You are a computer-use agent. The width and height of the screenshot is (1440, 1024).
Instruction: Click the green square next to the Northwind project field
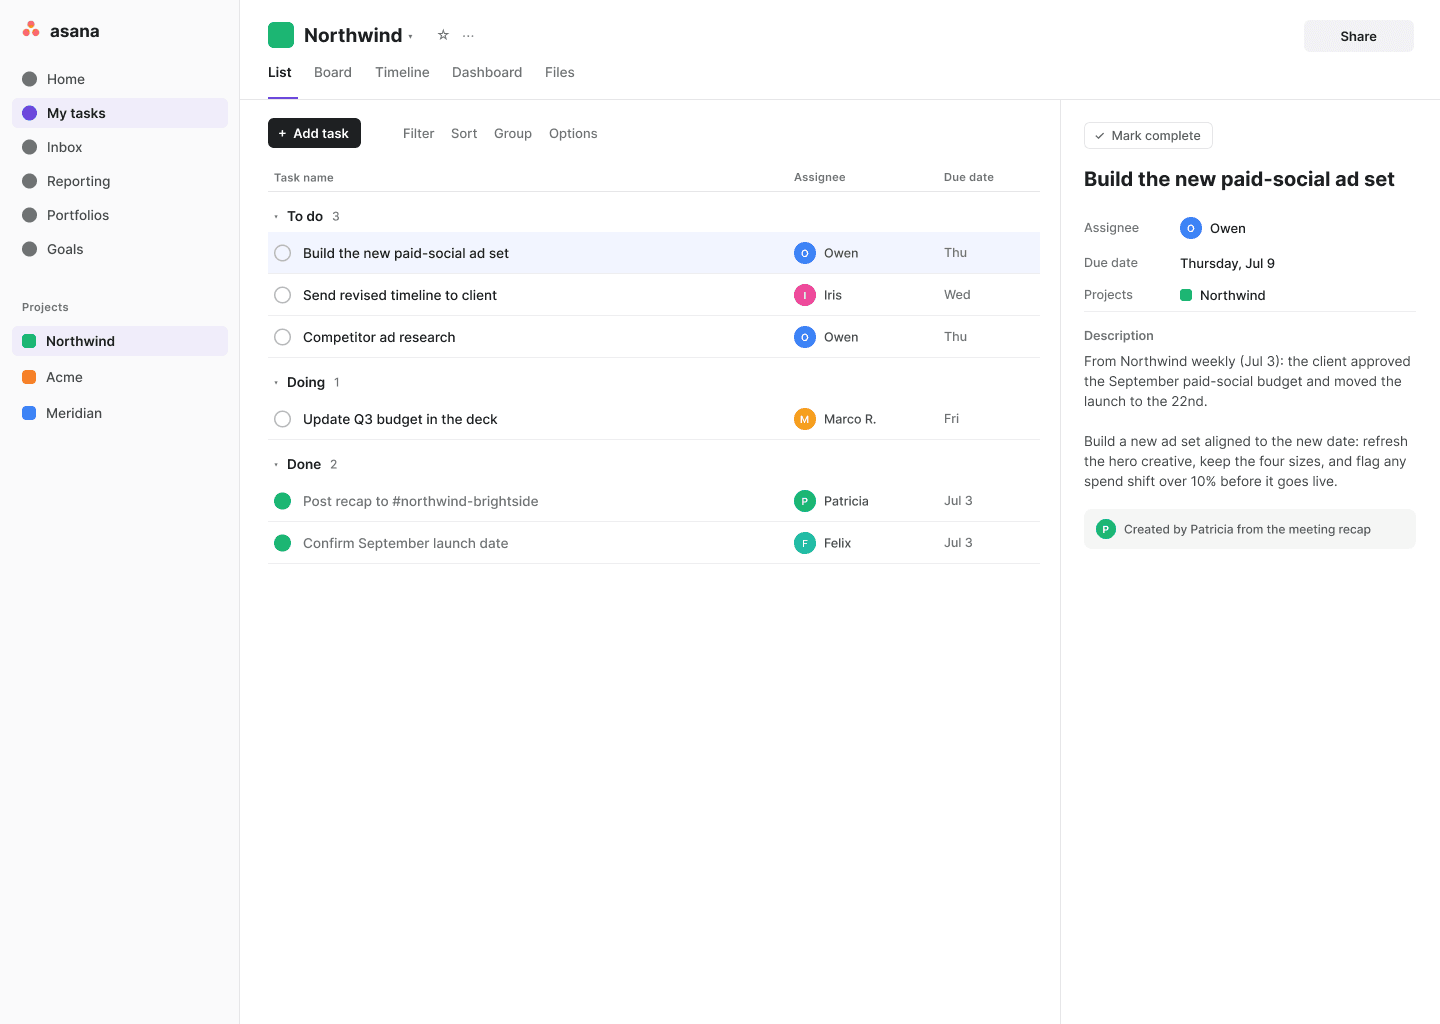(1186, 295)
